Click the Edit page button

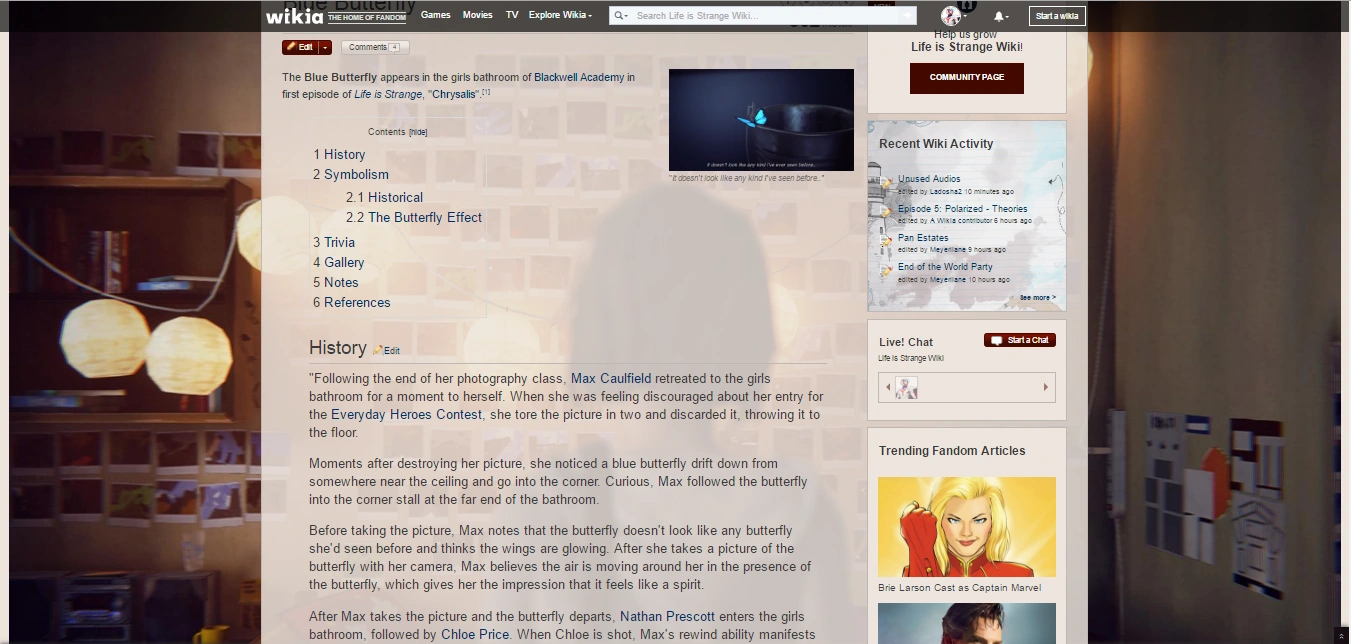[300, 47]
